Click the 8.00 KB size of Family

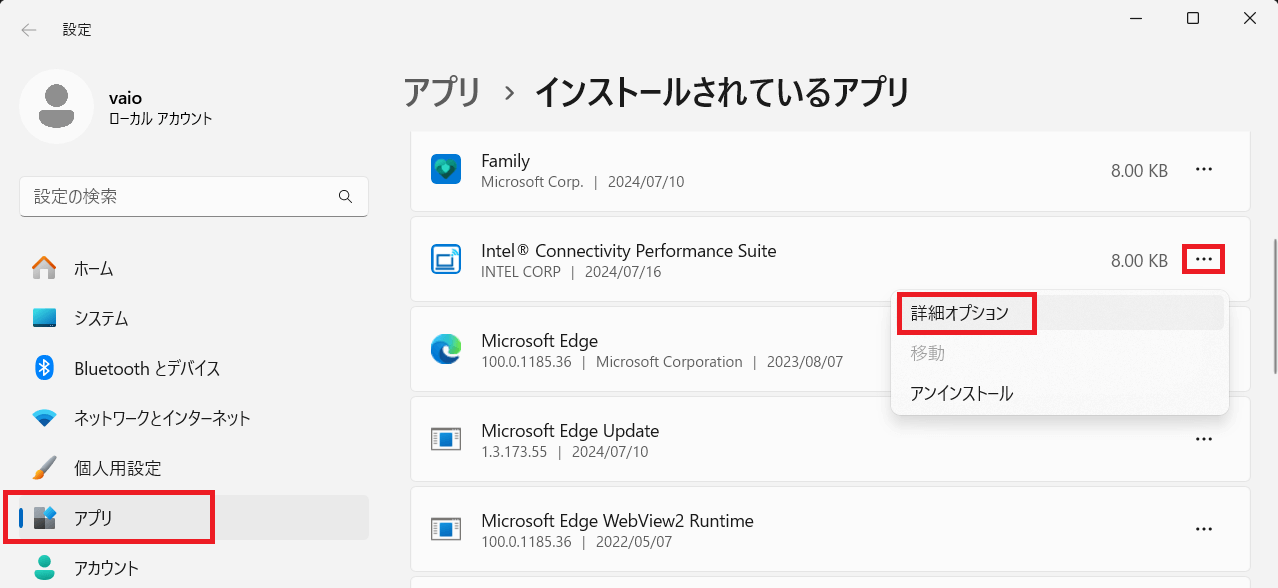(x=1139, y=171)
